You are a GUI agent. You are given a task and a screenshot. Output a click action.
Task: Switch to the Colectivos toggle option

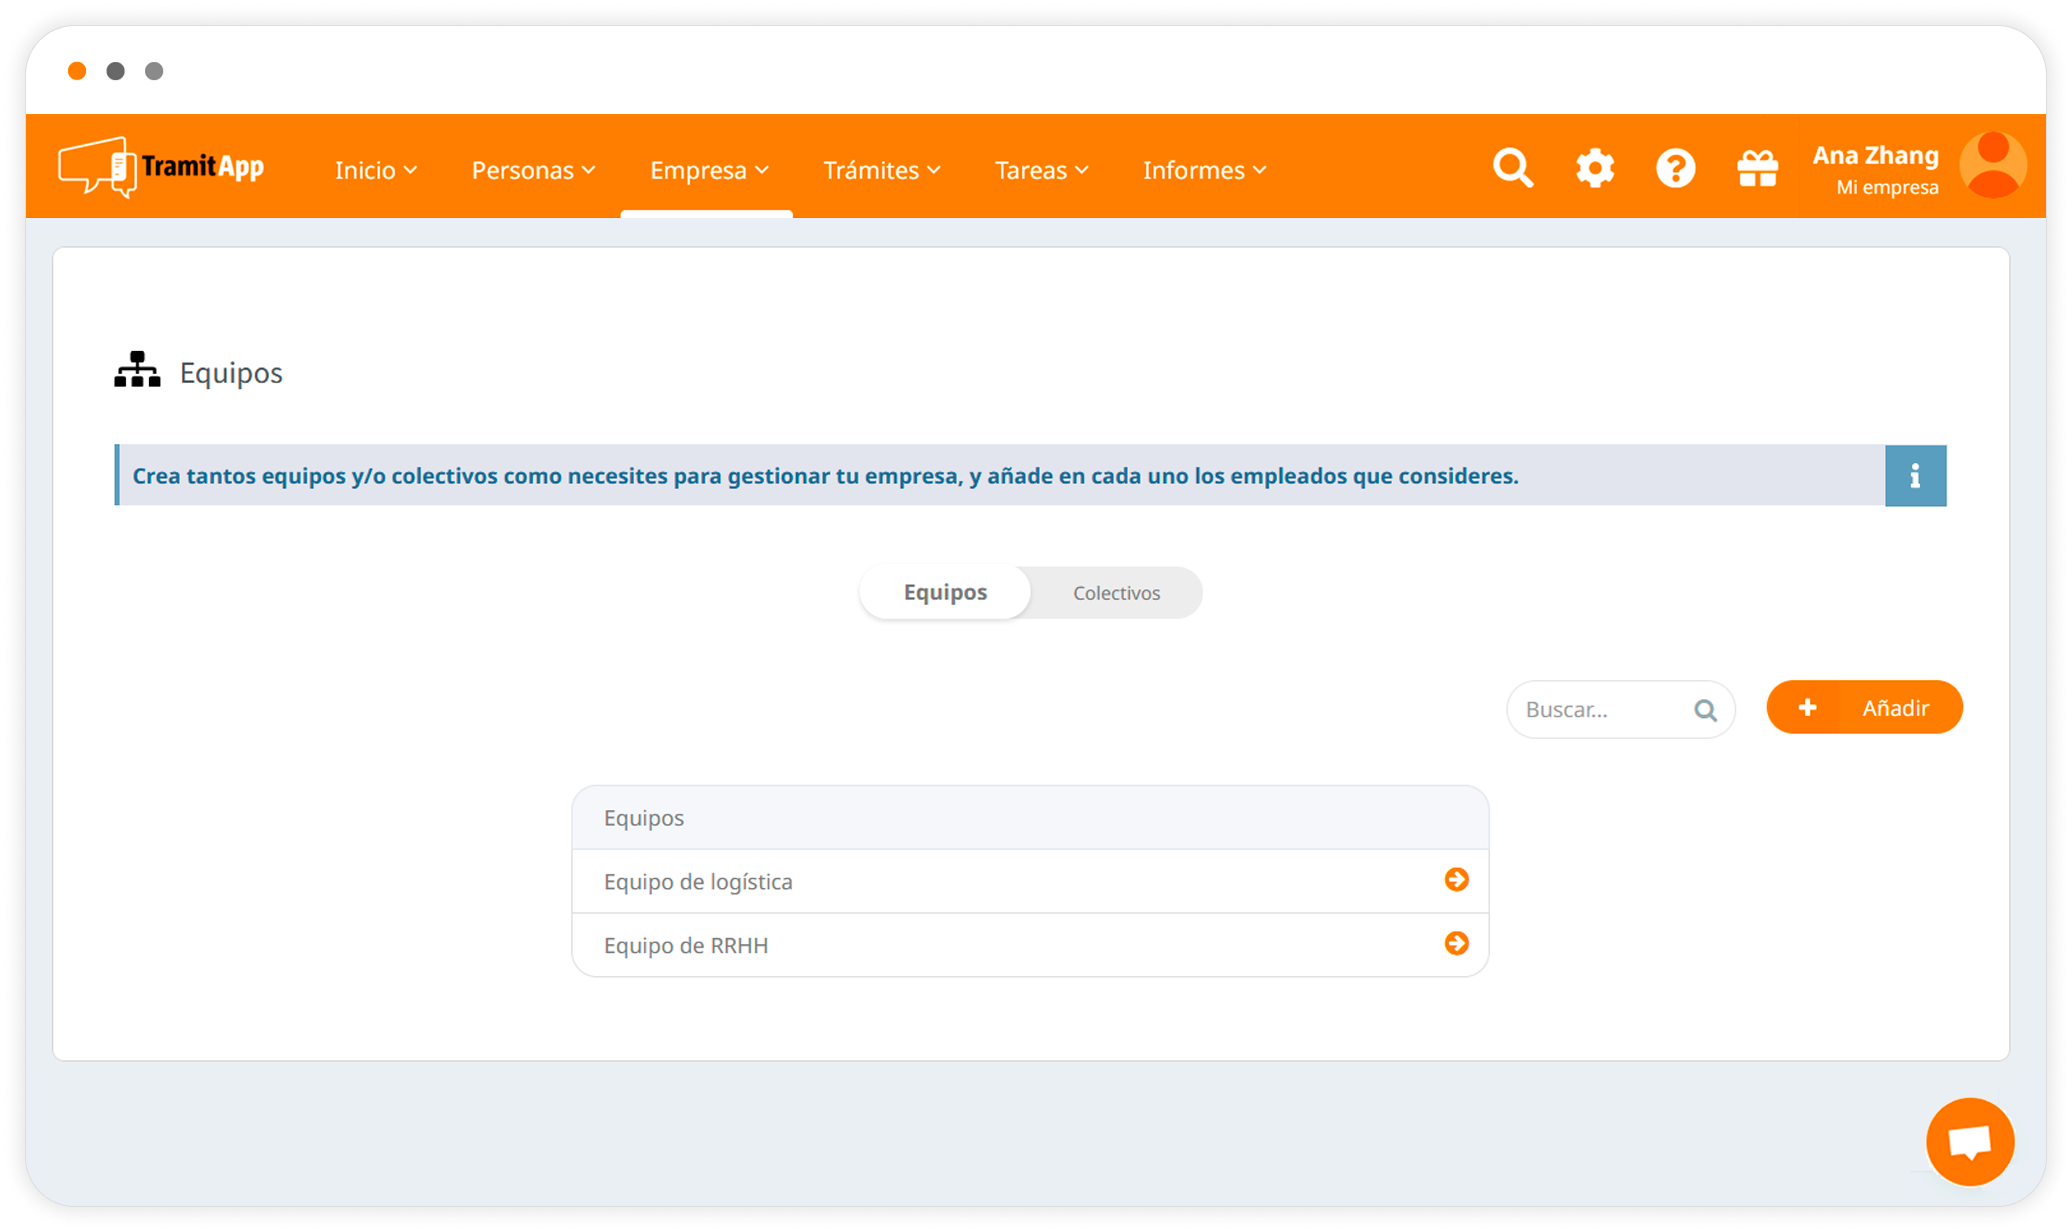(1116, 593)
